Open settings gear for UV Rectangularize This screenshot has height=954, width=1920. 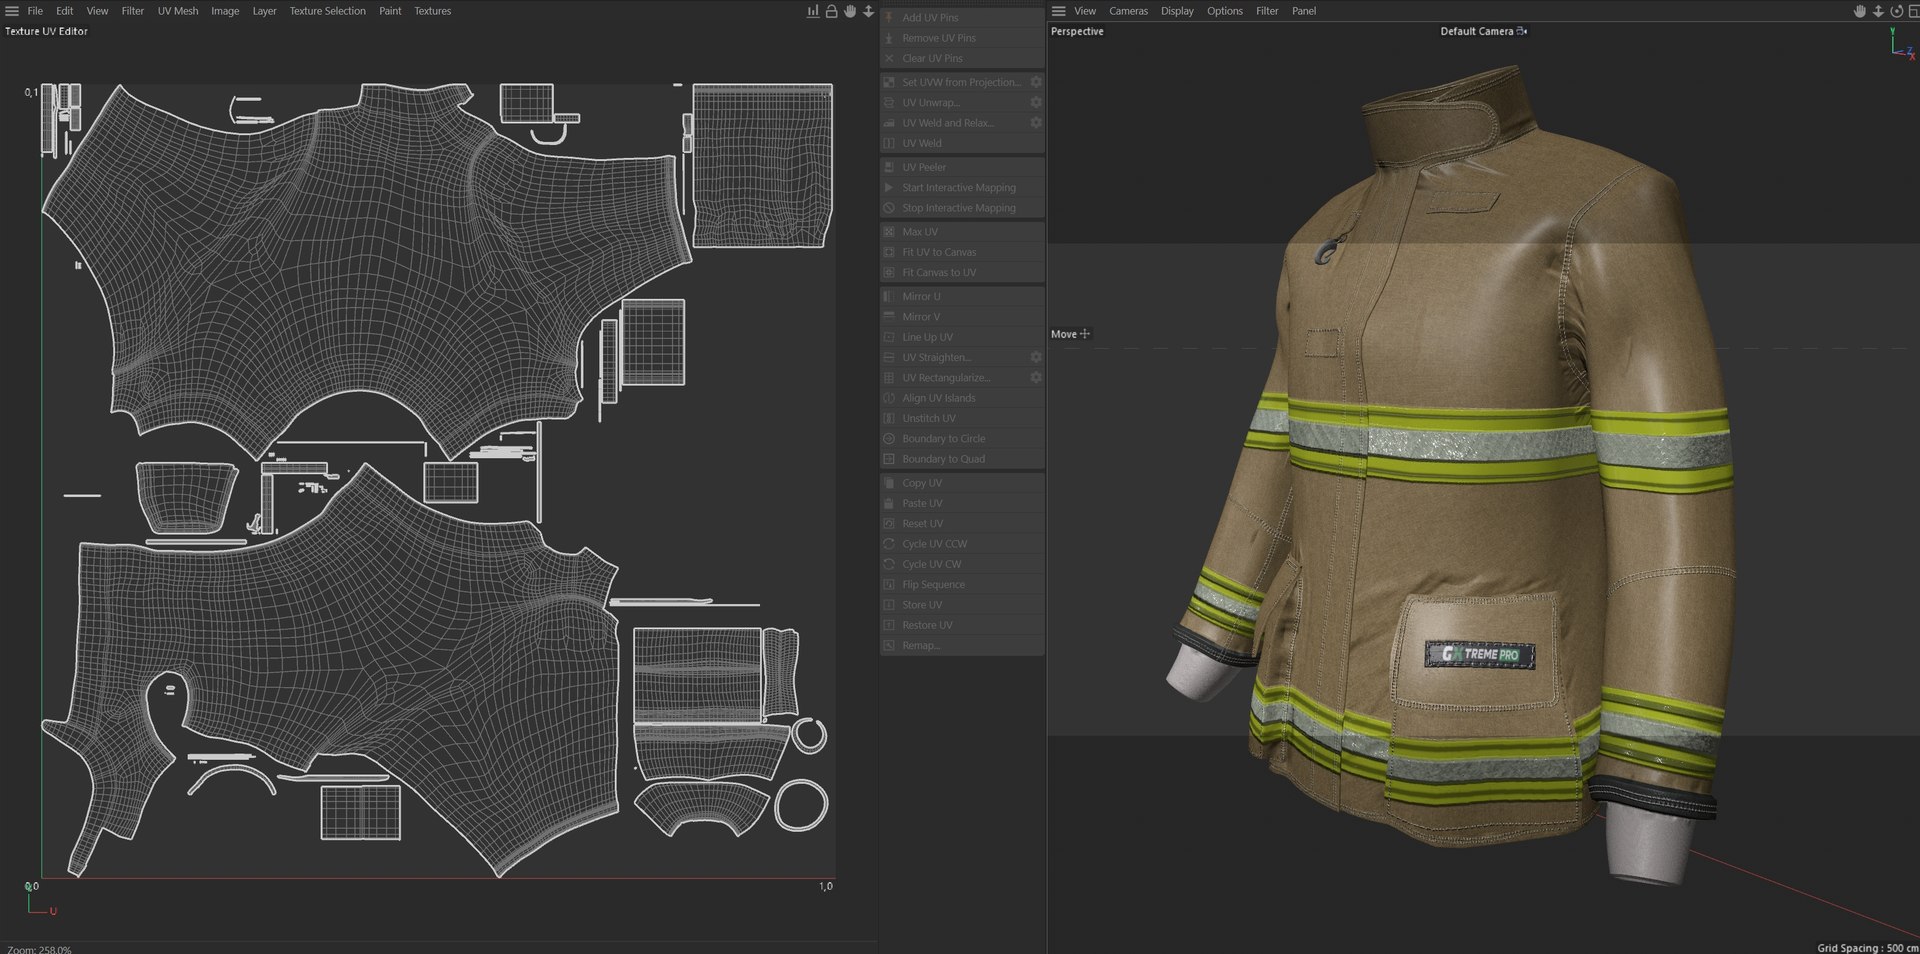[1036, 377]
